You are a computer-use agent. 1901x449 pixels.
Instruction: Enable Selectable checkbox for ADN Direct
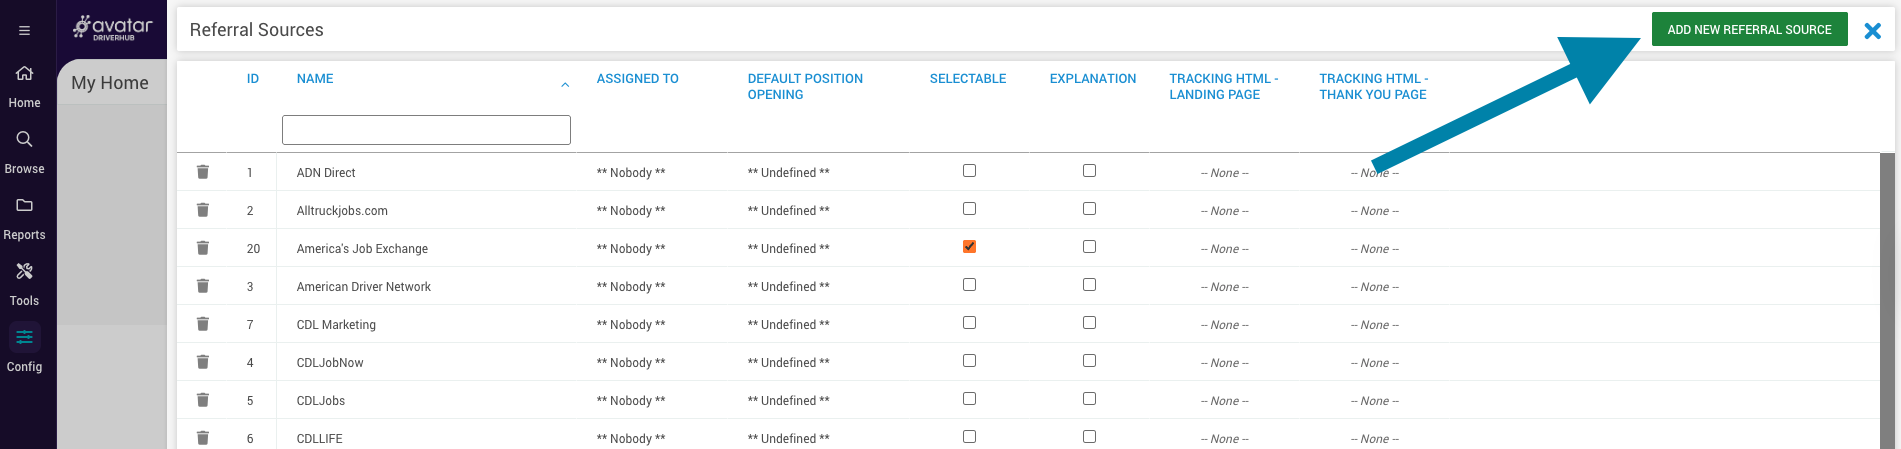969,171
